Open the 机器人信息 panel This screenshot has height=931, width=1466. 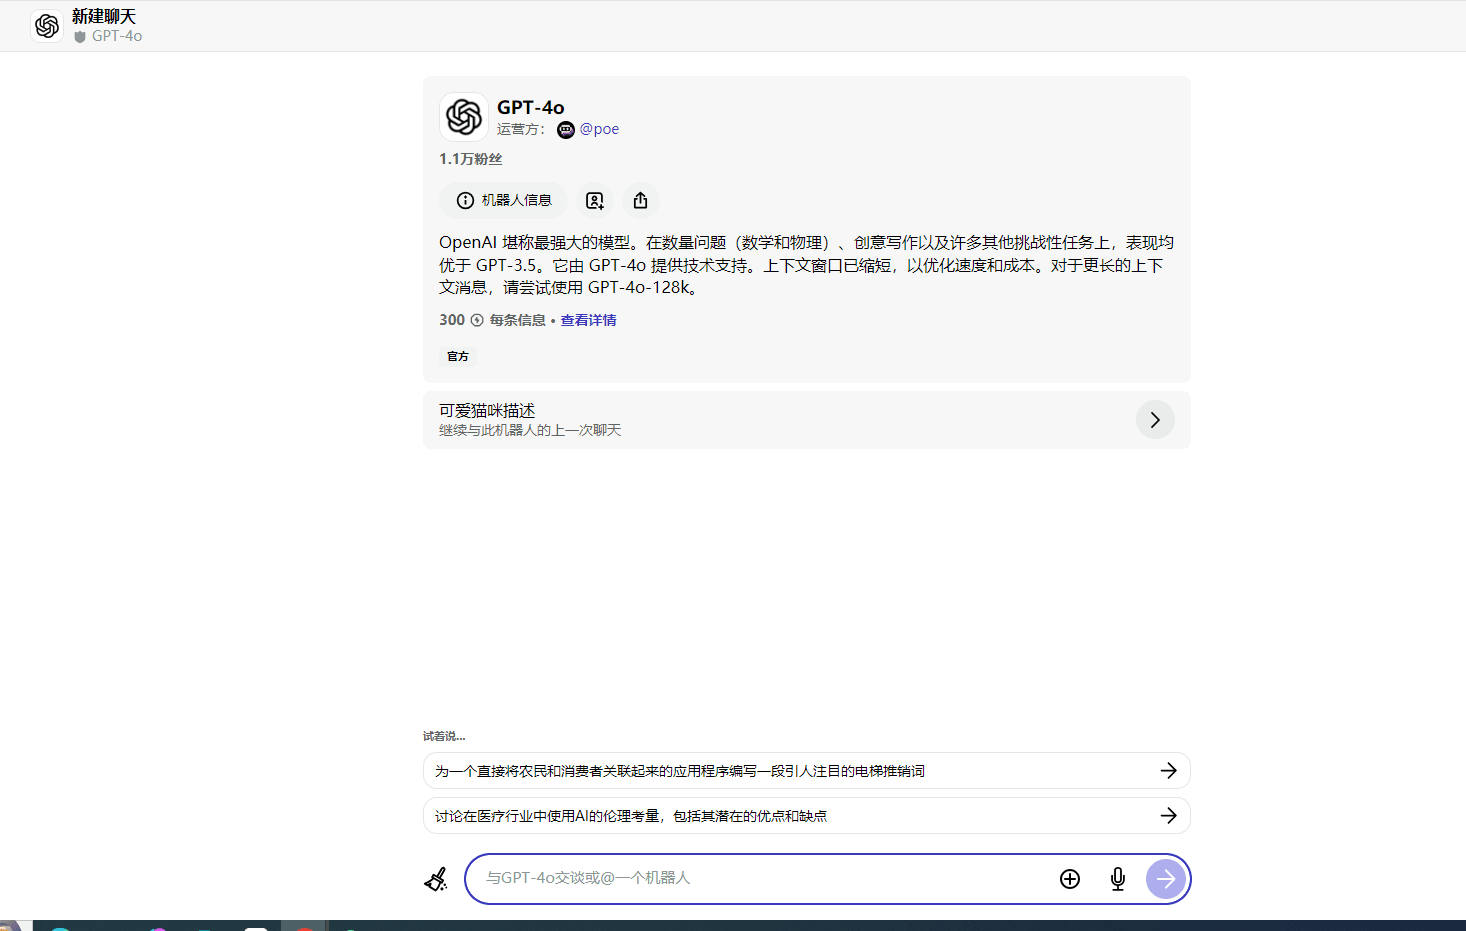[503, 200]
